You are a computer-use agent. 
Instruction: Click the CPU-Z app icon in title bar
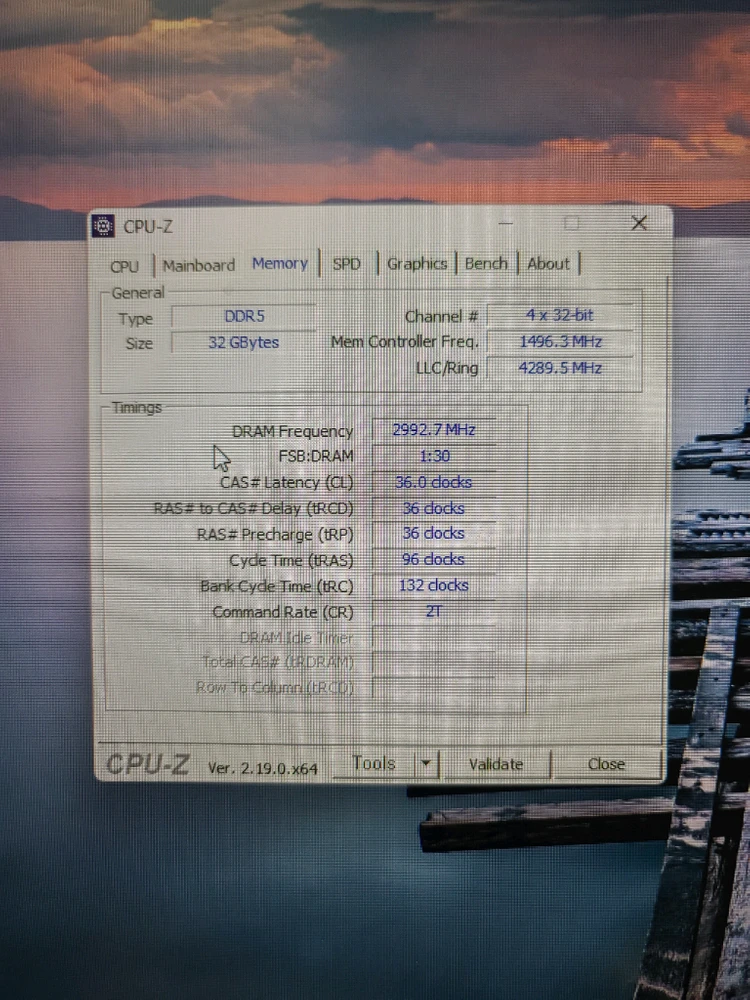tap(103, 226)
